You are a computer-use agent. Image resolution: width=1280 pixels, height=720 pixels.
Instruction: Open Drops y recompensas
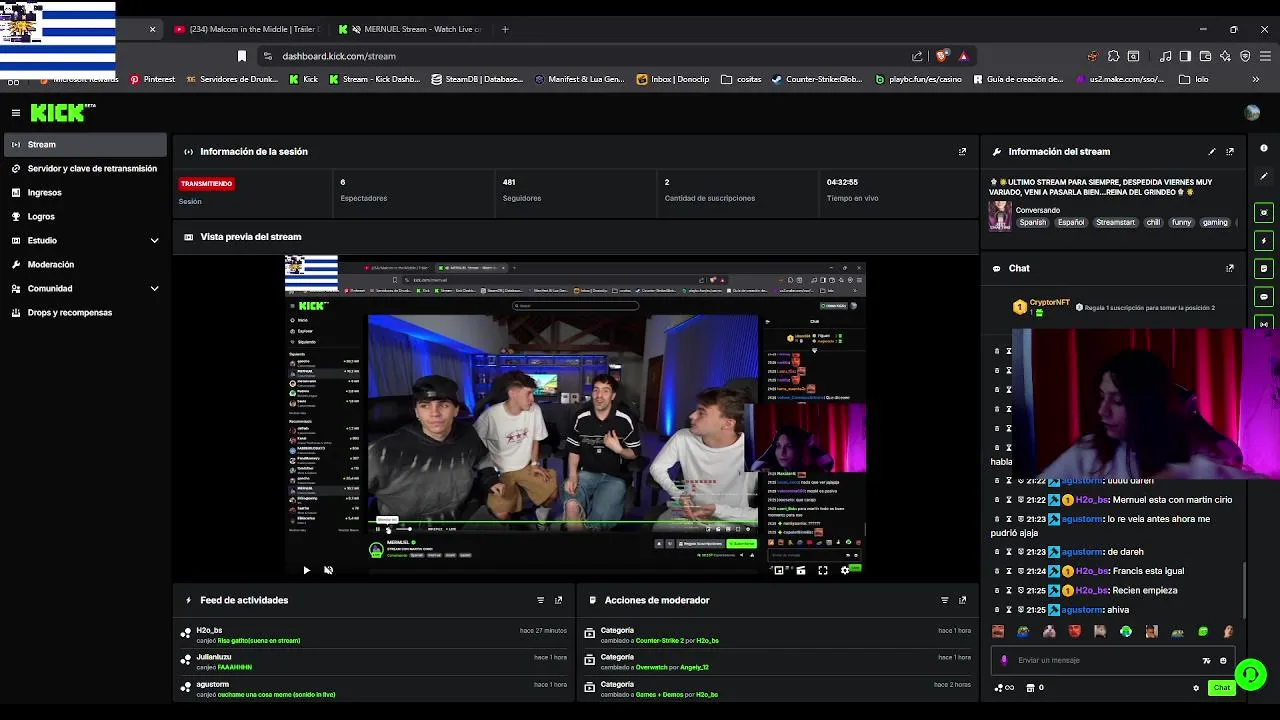[84, 312]
